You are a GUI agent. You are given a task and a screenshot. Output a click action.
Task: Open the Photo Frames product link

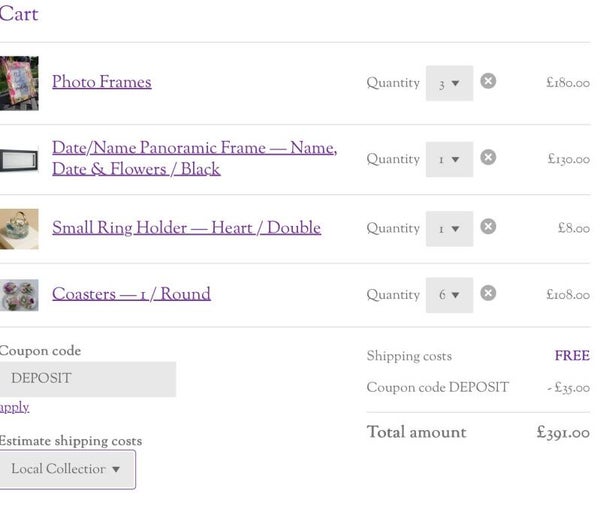tap(102, 82)
